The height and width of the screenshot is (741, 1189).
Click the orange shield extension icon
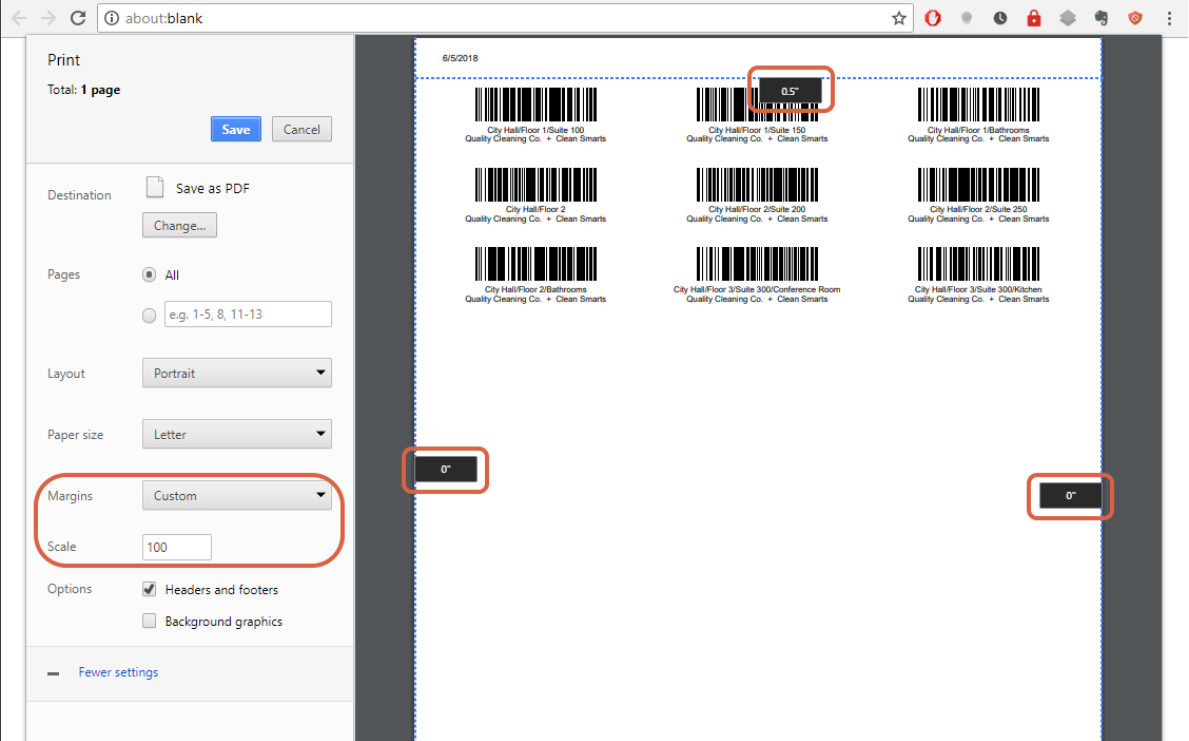pyautogui.click(x=1135, y=18)
